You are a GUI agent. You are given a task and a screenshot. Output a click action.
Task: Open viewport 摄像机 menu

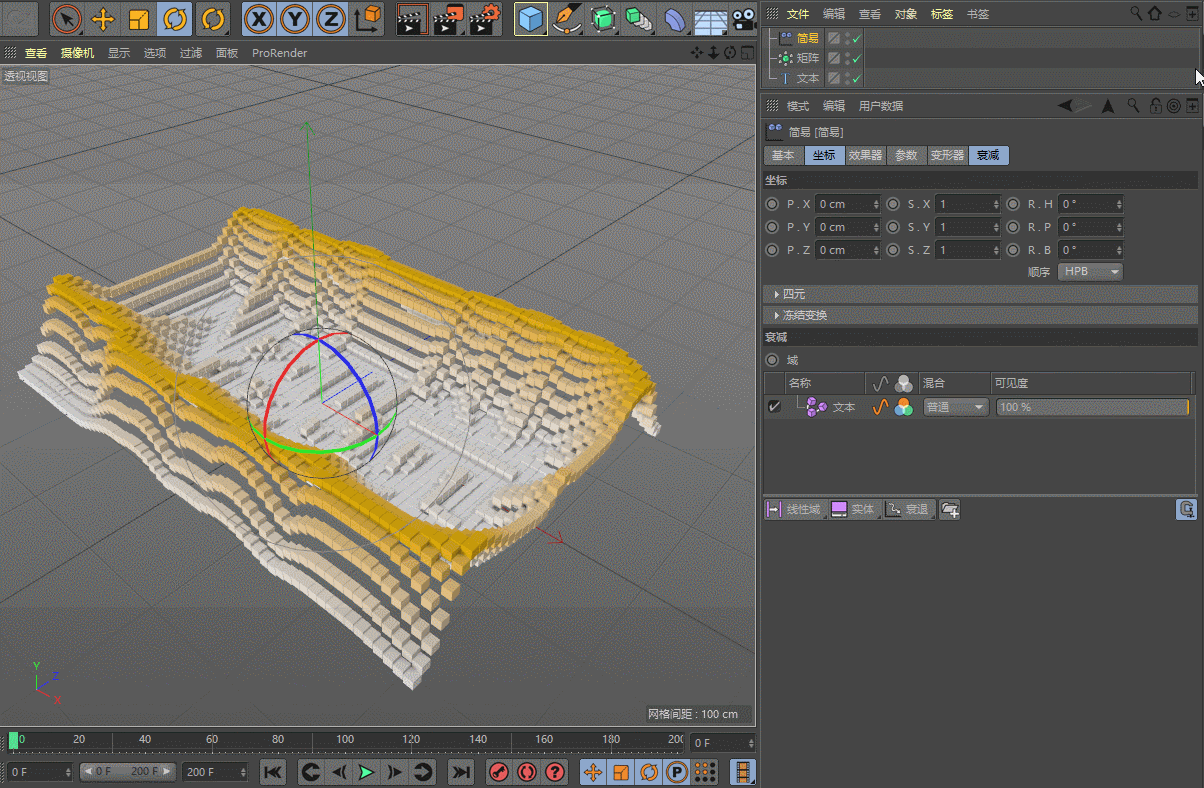[77, 53]
